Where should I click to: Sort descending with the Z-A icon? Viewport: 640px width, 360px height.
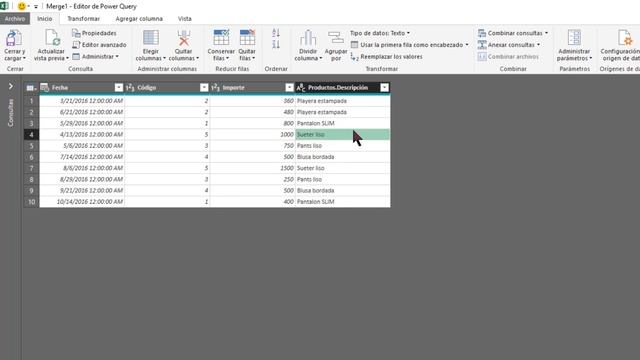(x=276, y=44)
